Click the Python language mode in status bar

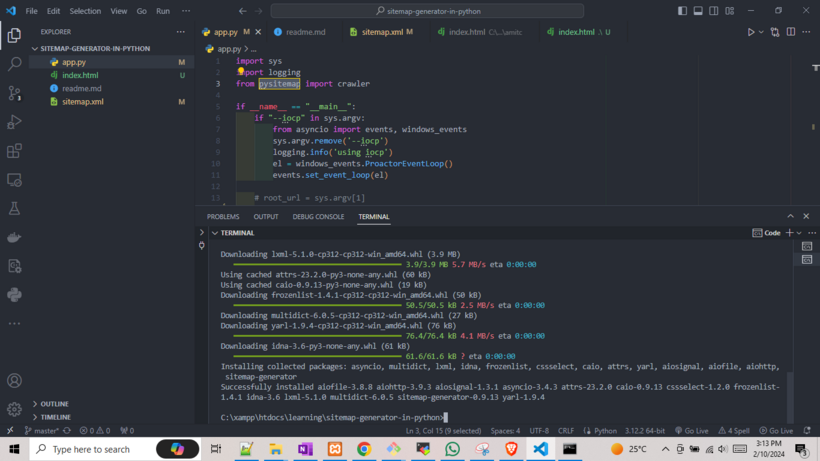(x=601, y=431)
